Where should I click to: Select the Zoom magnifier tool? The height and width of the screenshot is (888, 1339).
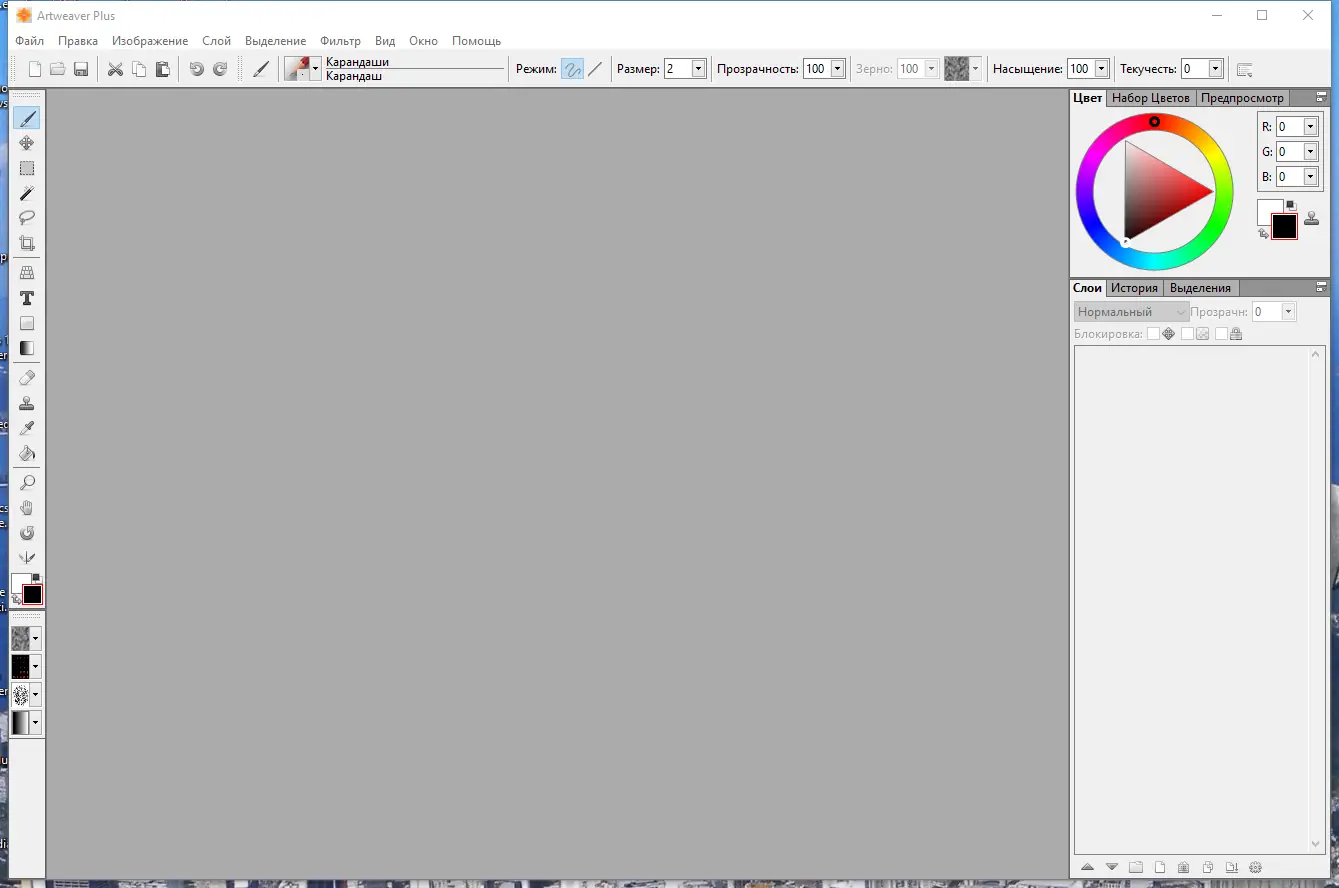27,483
